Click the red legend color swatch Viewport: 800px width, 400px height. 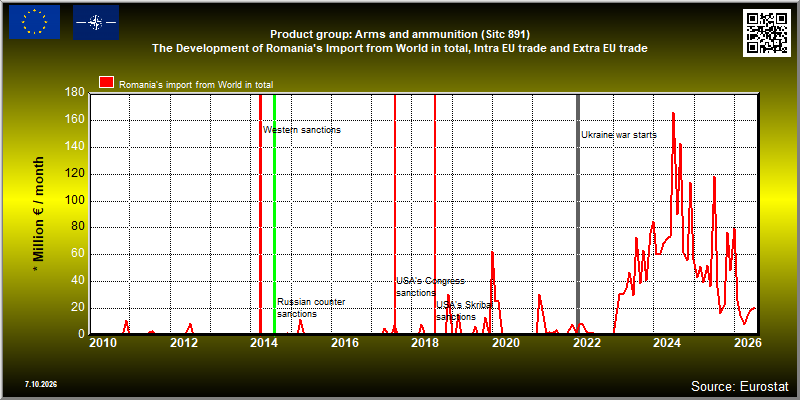(x=107, y=83)
